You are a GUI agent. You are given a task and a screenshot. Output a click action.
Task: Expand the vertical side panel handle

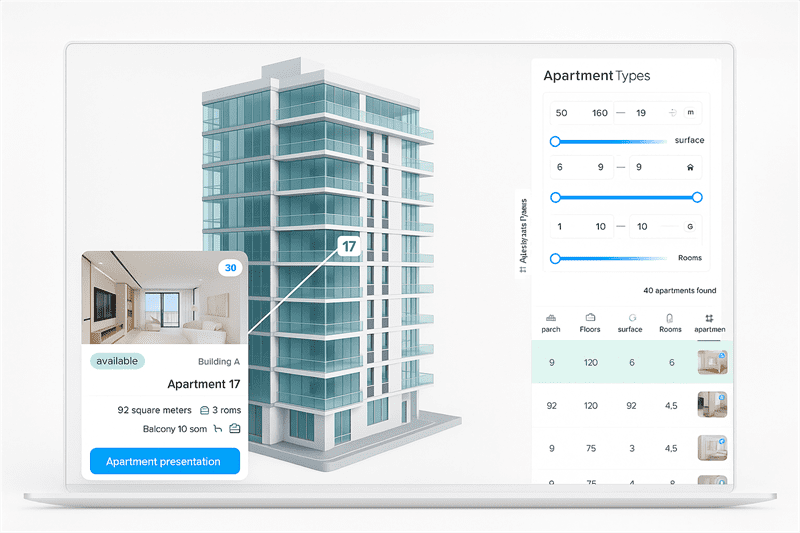point(523,235)
